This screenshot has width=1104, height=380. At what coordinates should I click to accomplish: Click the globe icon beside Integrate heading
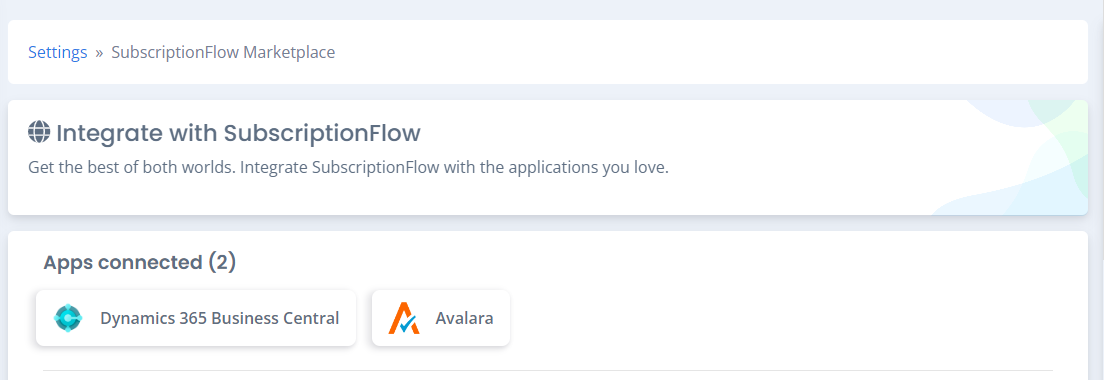coord(39,132)
